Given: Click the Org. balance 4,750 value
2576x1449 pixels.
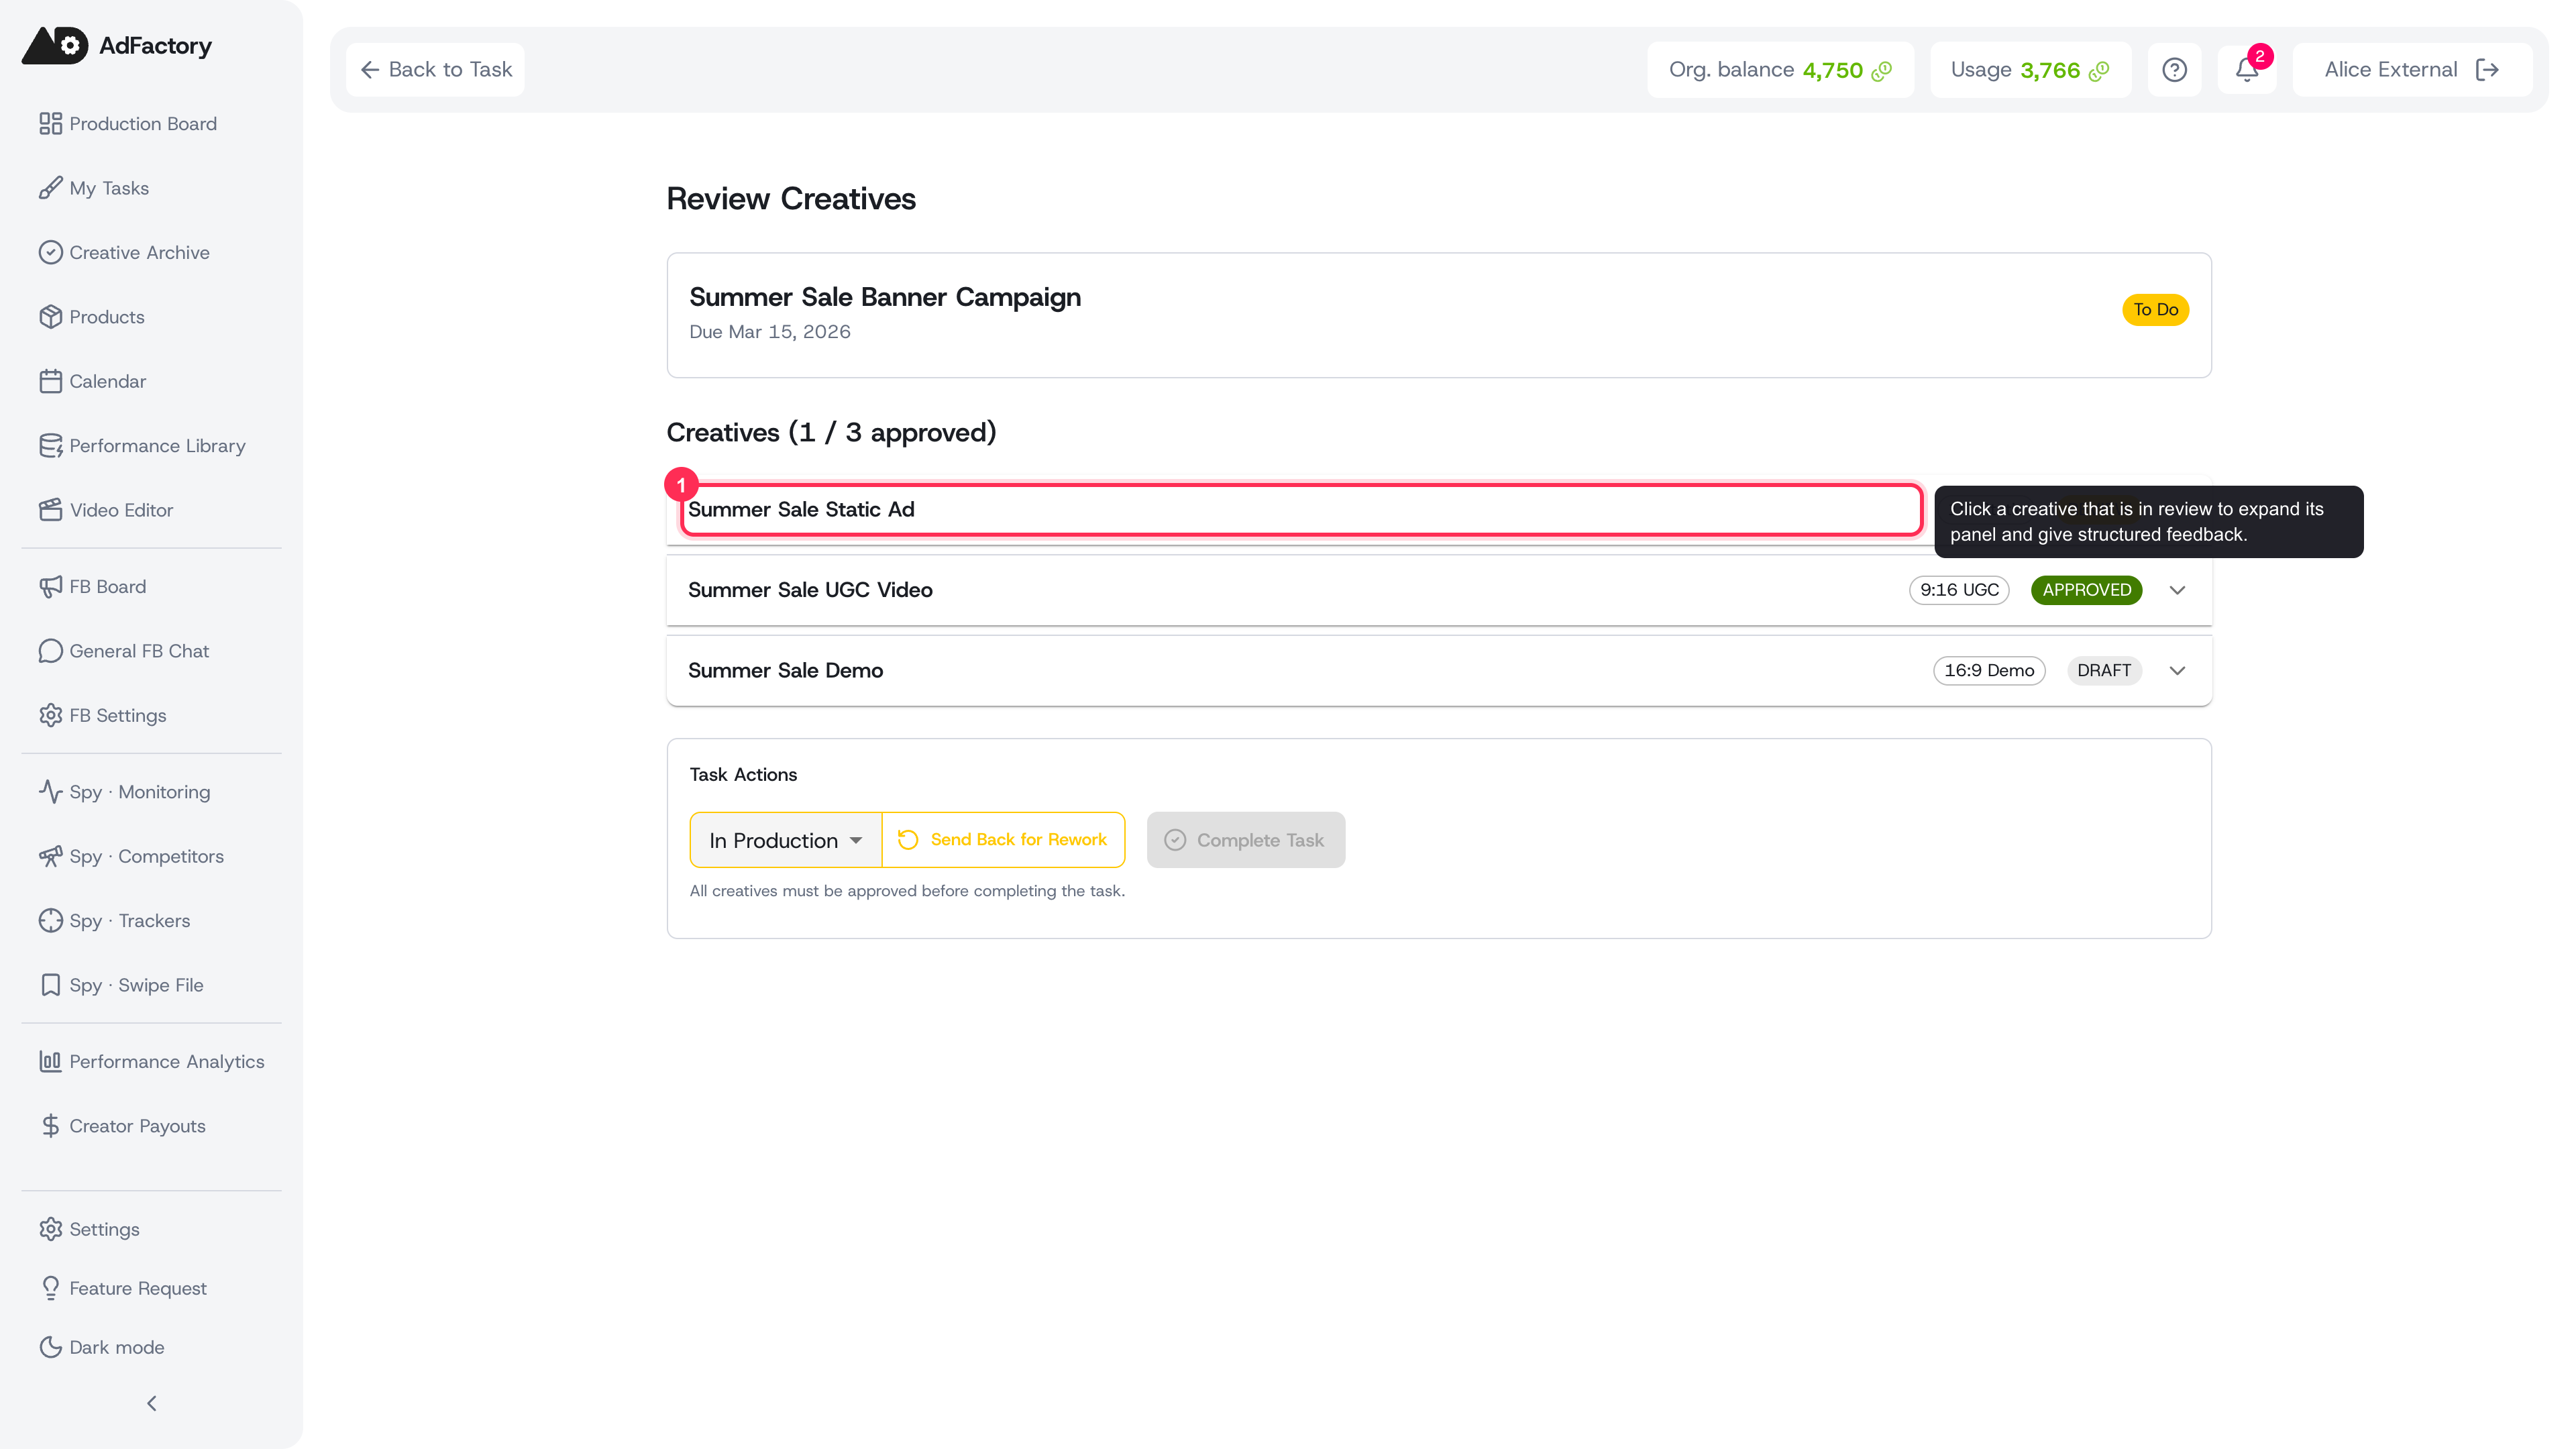Looking at the screenshot, I should tap(1832, 70).
